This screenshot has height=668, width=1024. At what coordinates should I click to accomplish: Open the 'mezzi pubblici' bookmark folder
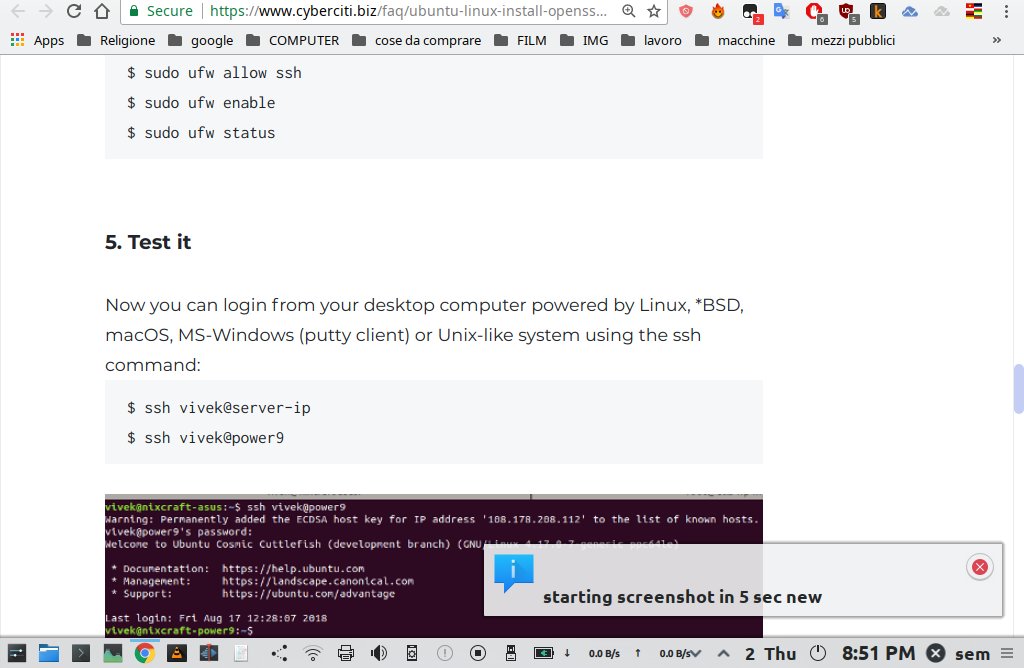[842, 40]
